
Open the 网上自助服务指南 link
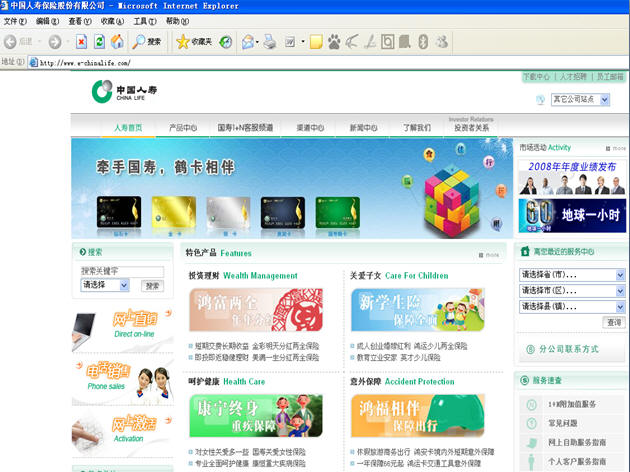[x=577, y=442]
